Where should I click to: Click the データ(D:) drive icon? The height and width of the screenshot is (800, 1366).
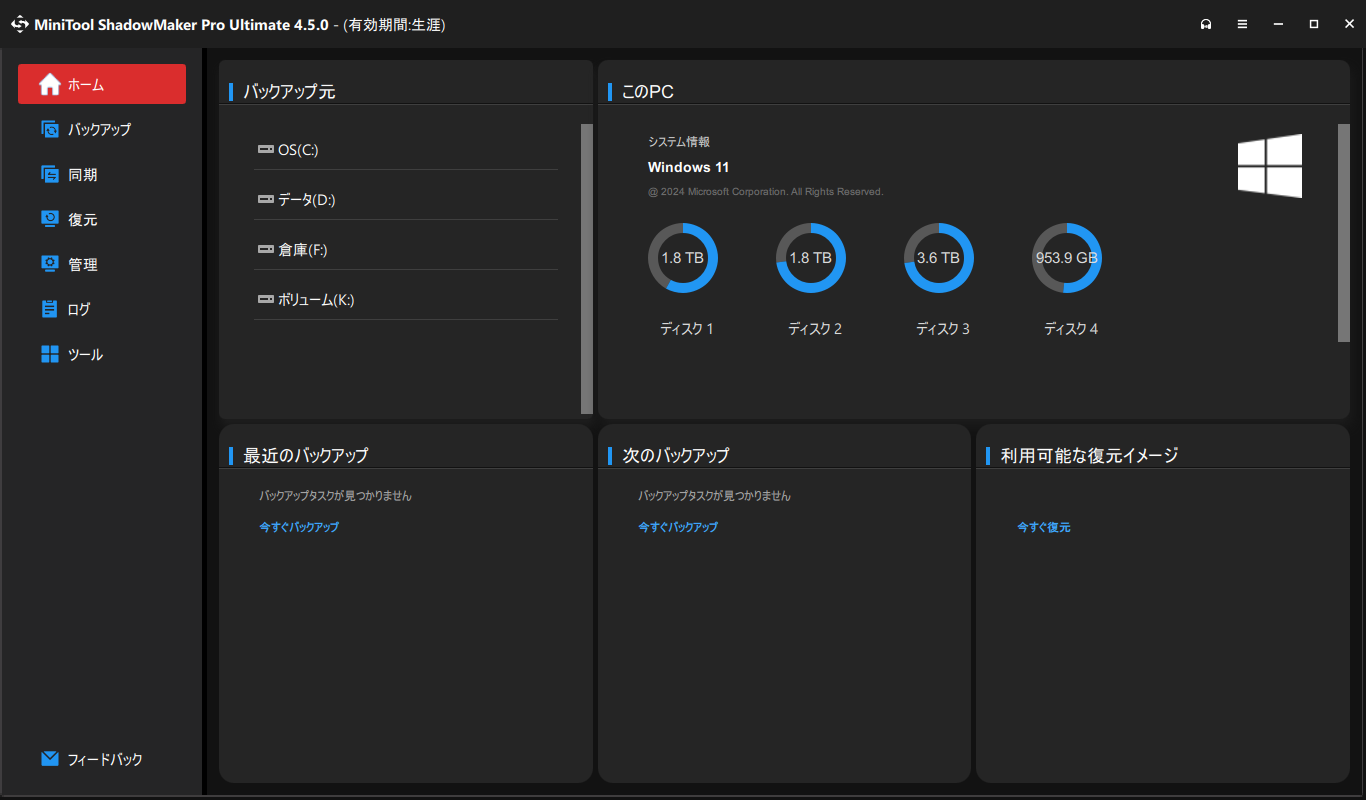click(x=265, y=200)
